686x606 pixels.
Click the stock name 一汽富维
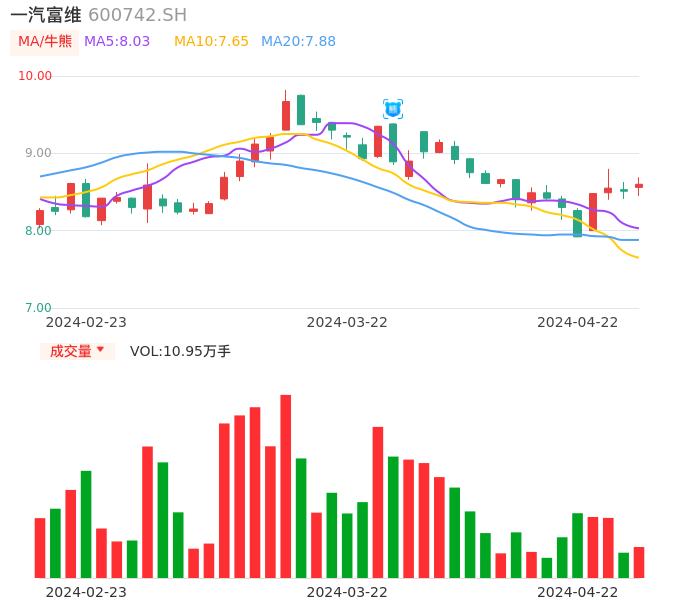(46, 15)
